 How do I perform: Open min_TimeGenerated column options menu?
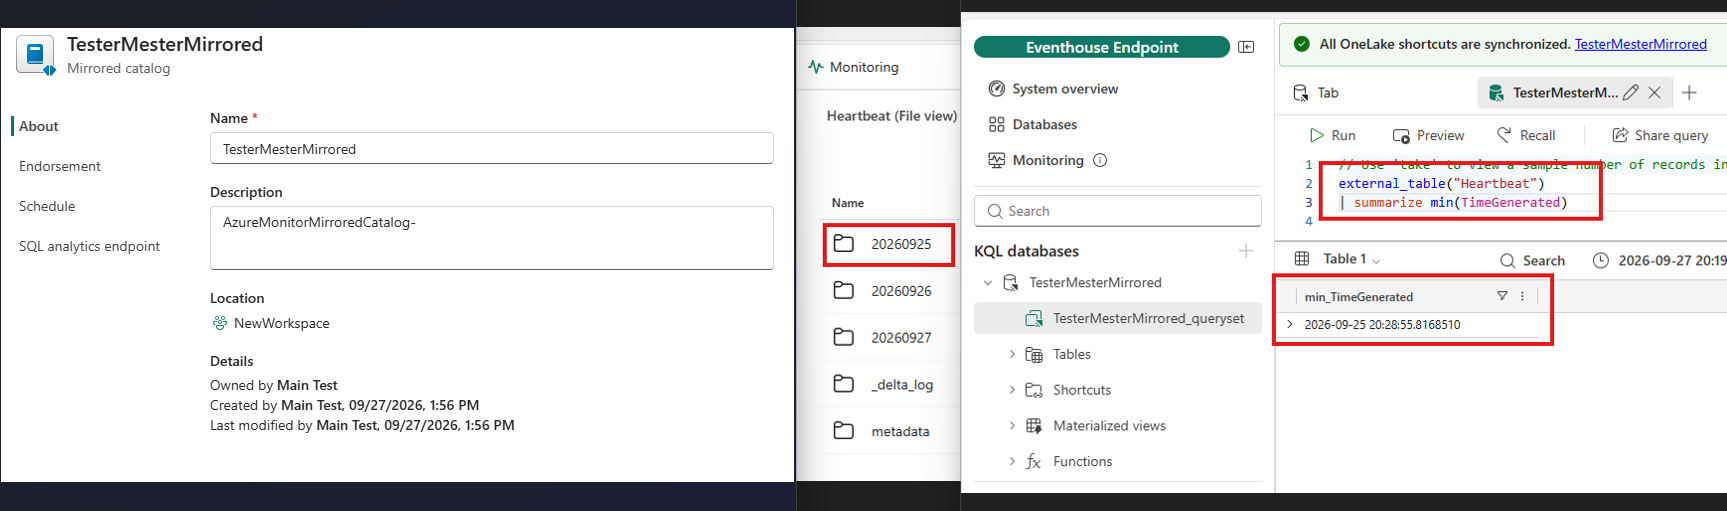(x=1522, y=296)
